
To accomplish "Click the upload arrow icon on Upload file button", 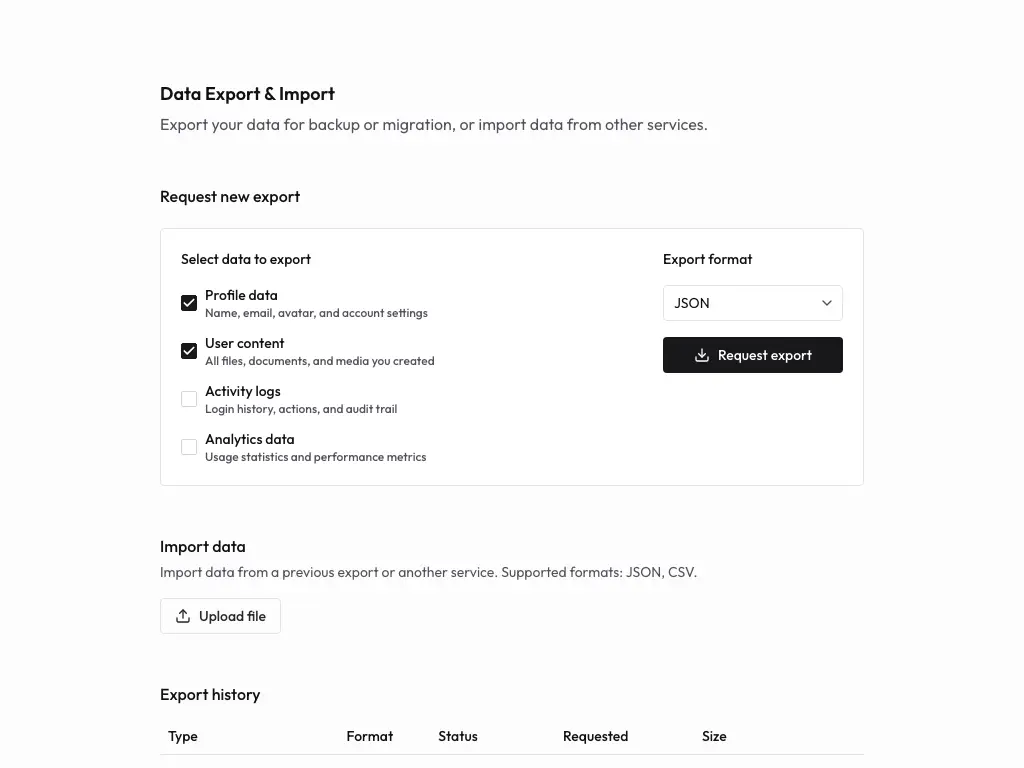I will pyautogui.click(x=183, y=616).
